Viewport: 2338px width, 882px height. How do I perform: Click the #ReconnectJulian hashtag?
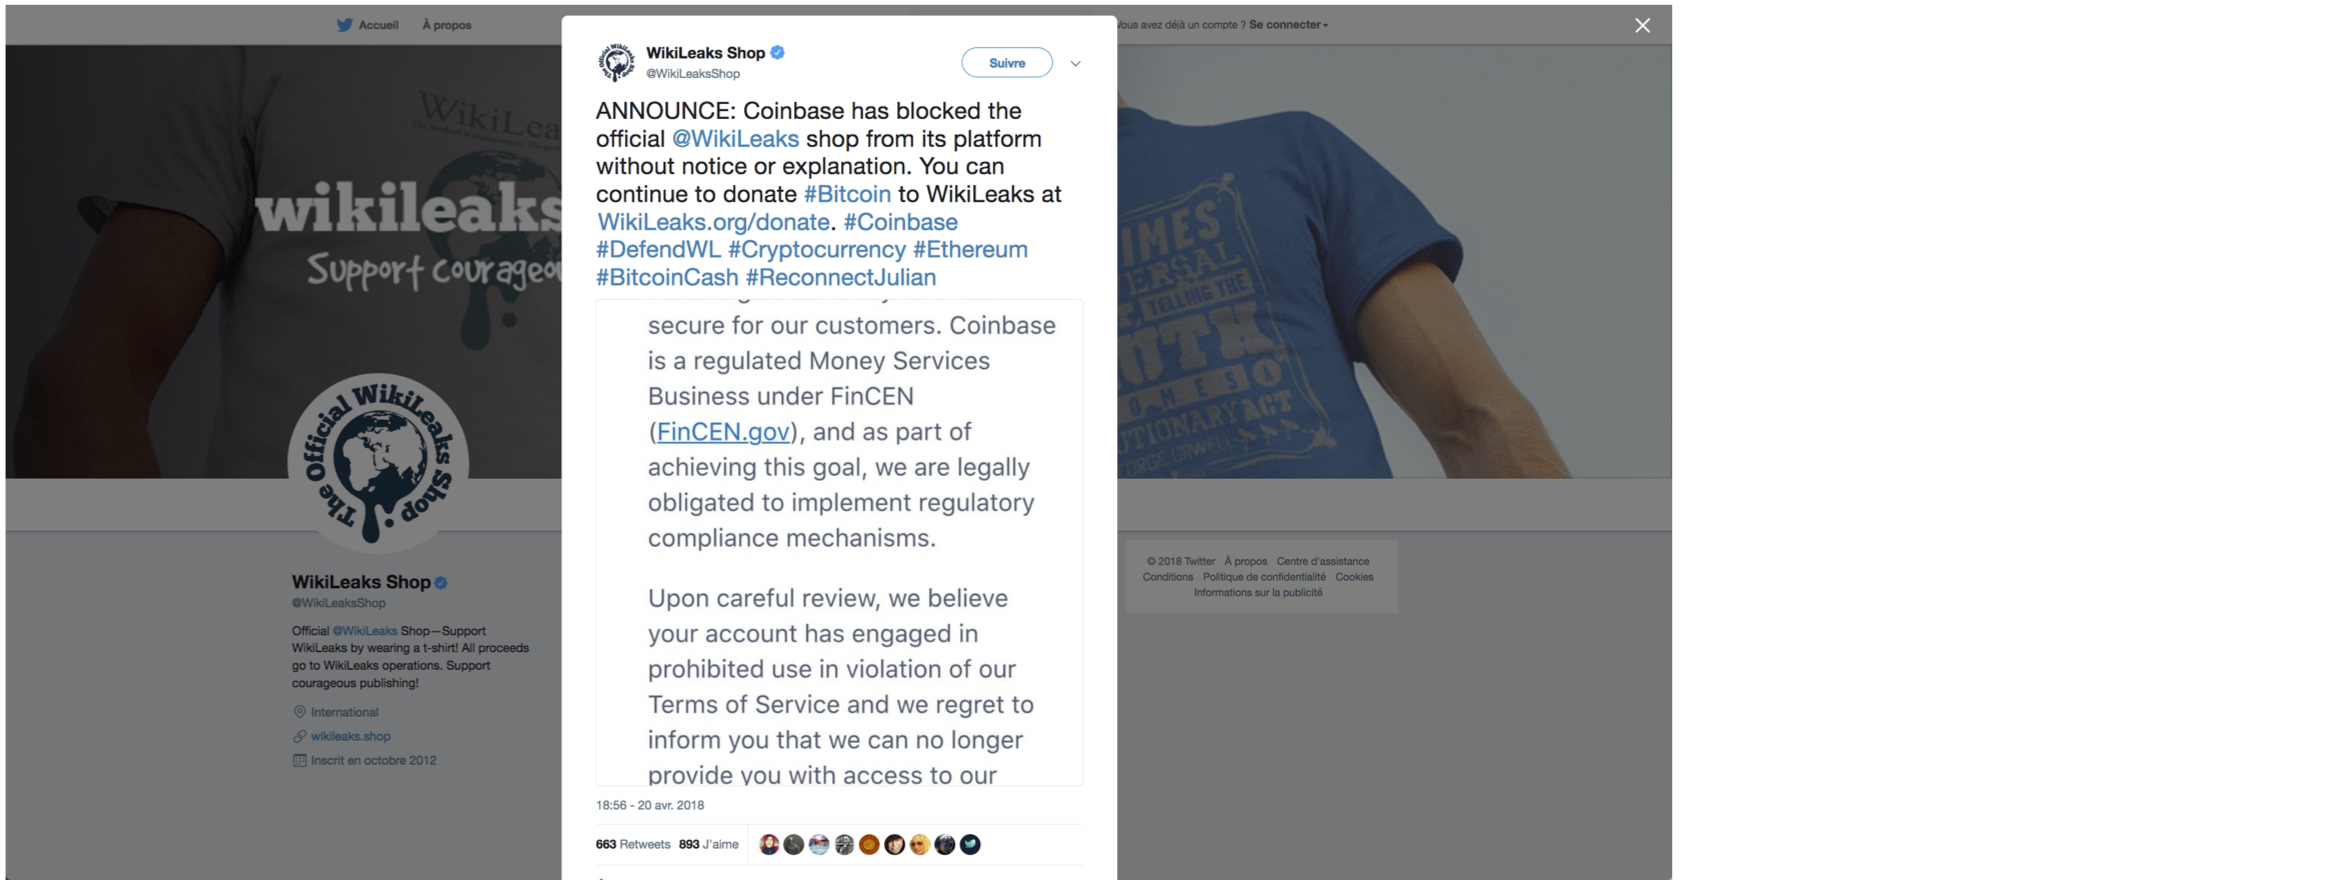pos(840,277)
